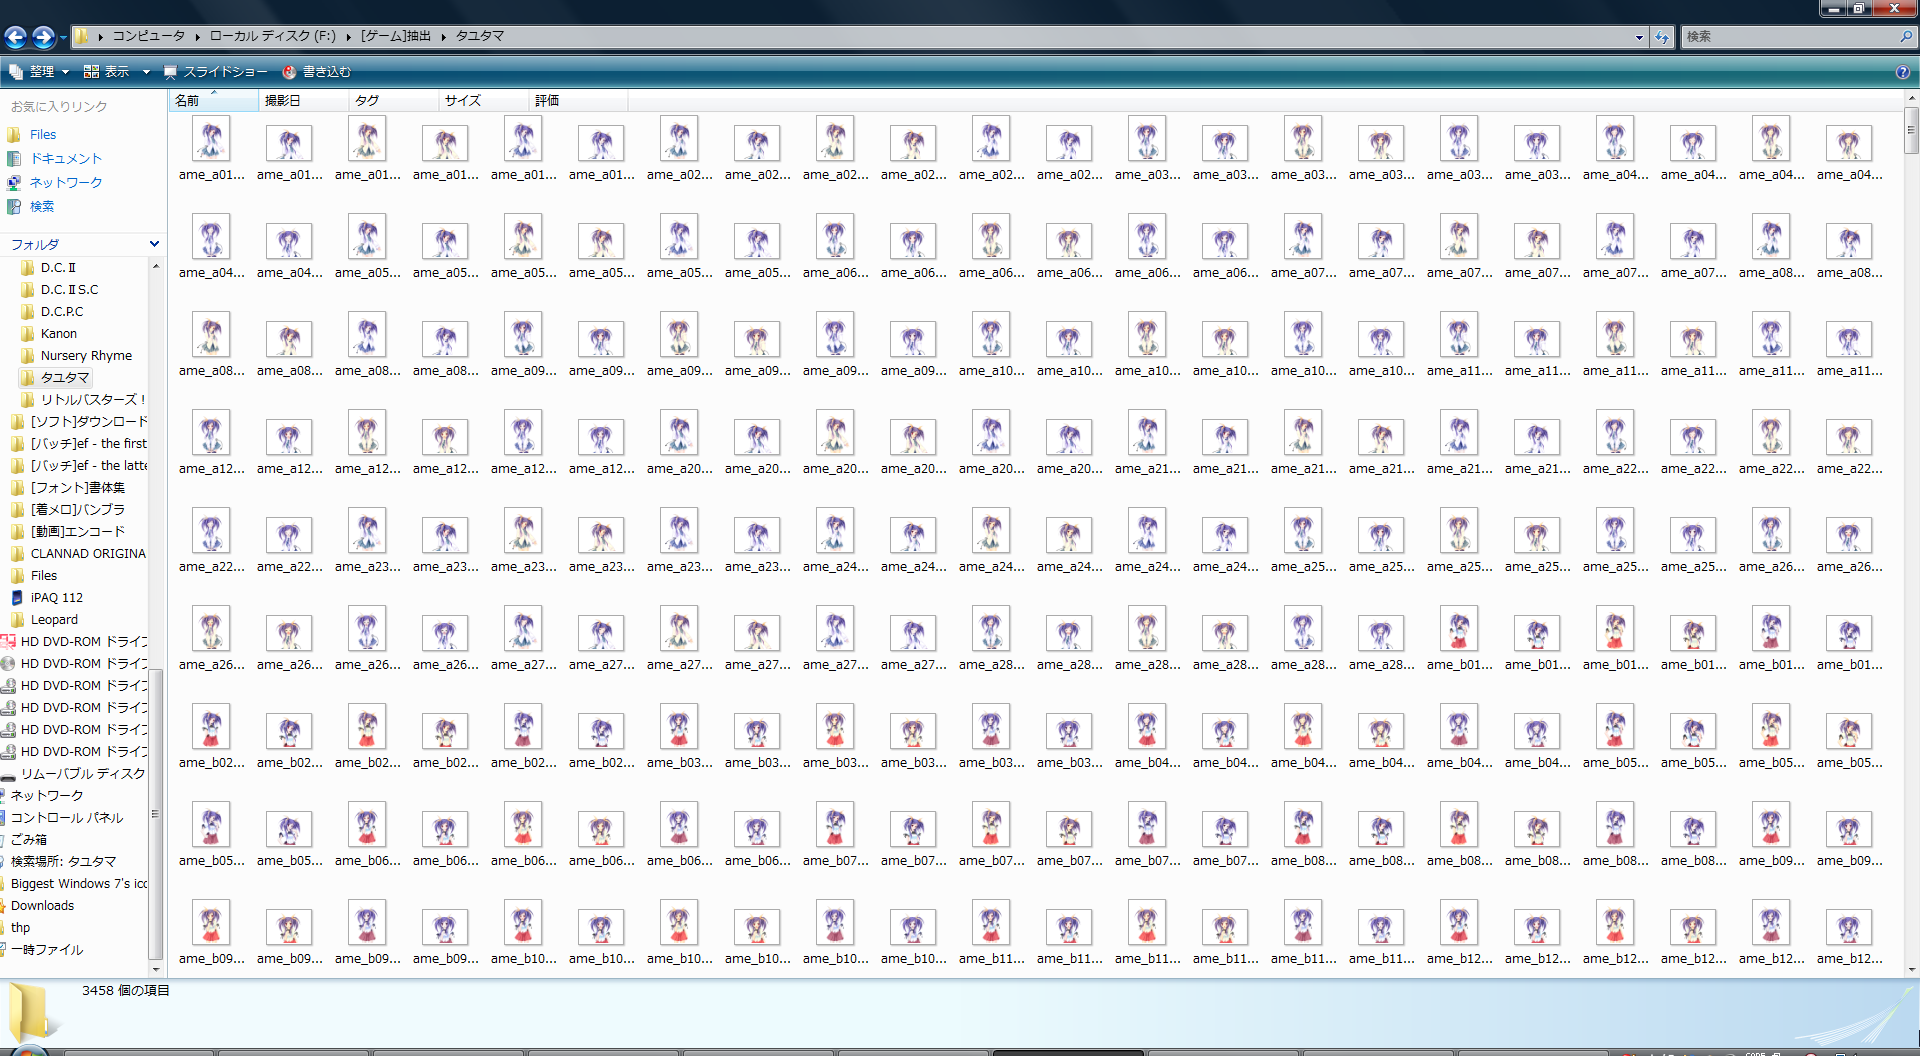1920x1056 pixels.
Task: Click the folder icon in the address bar
Action: click(81, 36)
